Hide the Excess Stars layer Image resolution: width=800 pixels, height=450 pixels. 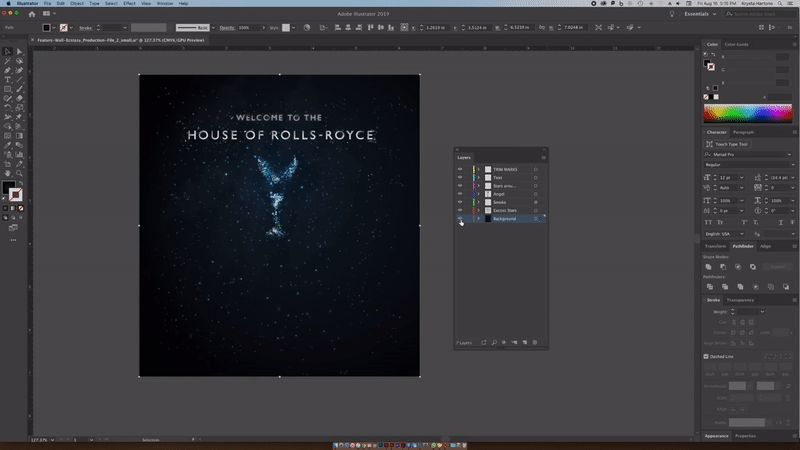pyautogui.click(x=460, y=210)
